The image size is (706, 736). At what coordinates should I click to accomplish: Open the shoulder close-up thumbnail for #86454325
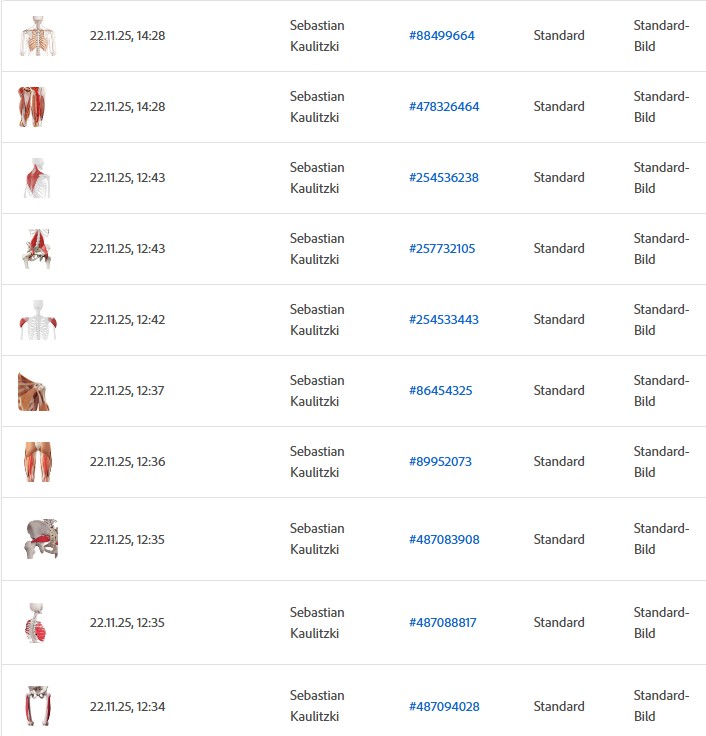(x=33, y=391)
